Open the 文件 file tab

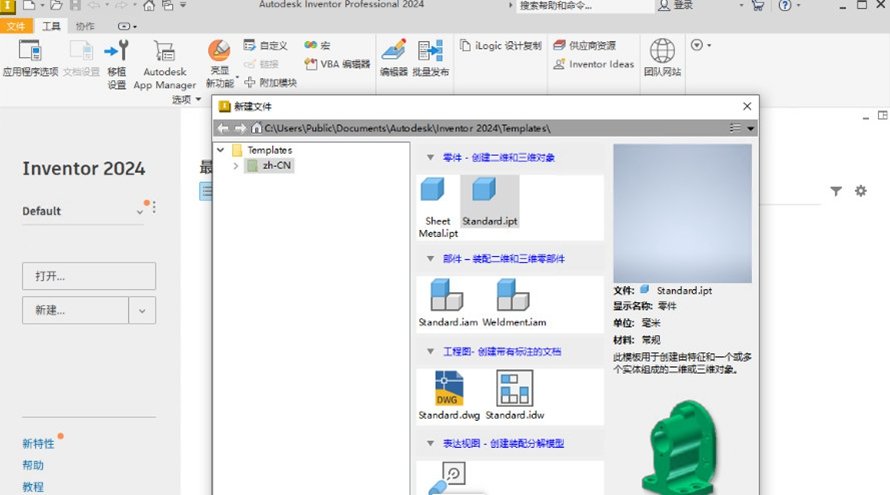pos(16,26)
